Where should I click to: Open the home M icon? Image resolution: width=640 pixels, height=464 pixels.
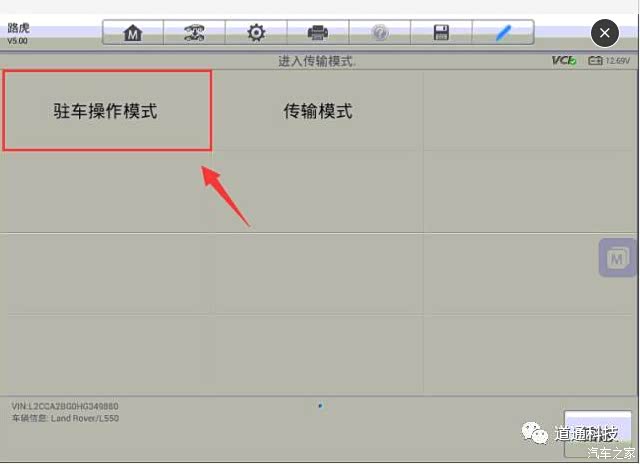[133, 32]
